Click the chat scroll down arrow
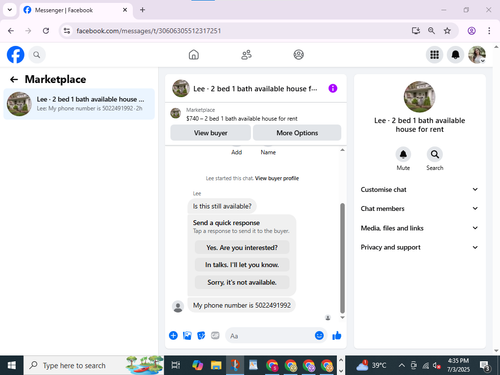500x375 pixels. point(342,317)
